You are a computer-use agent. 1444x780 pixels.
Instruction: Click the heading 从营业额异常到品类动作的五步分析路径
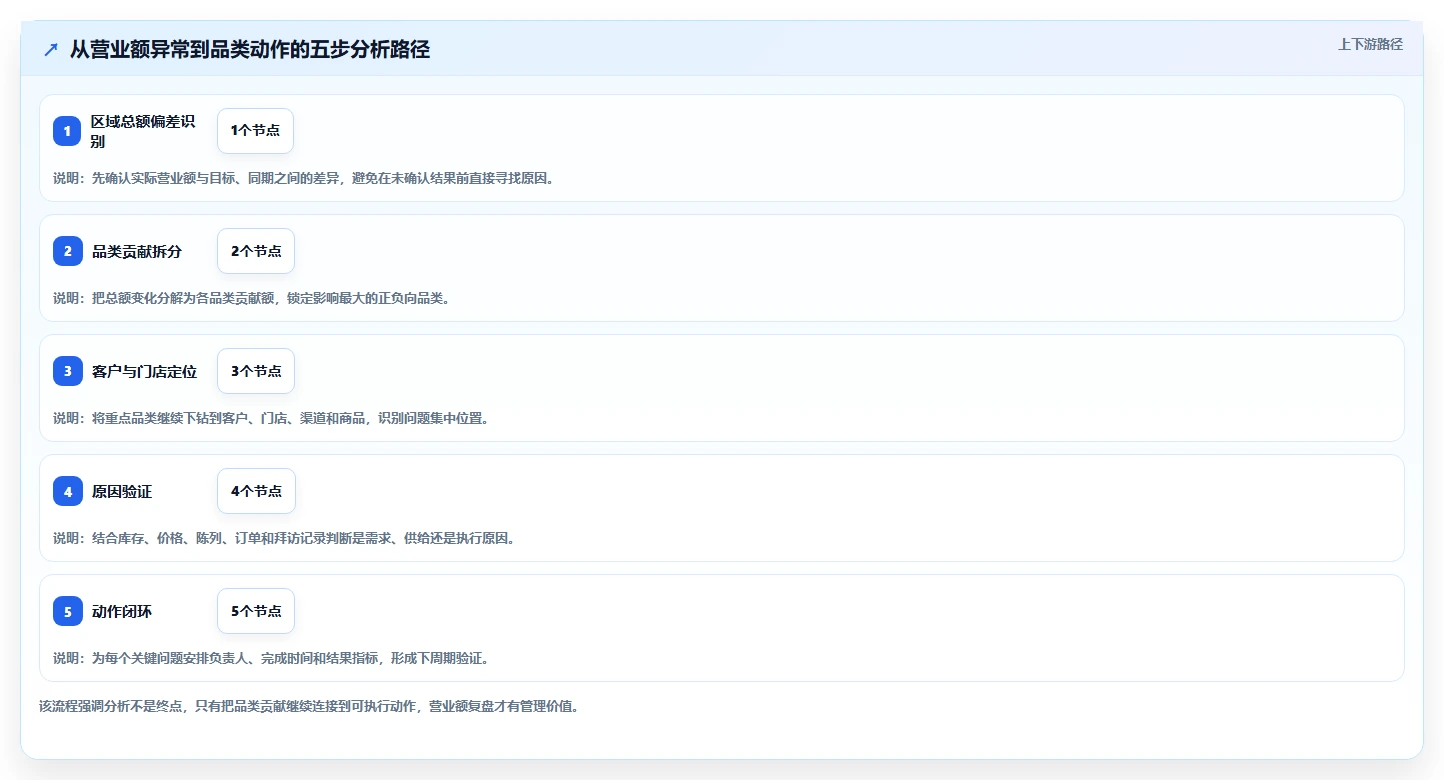(x=250, y=50)
